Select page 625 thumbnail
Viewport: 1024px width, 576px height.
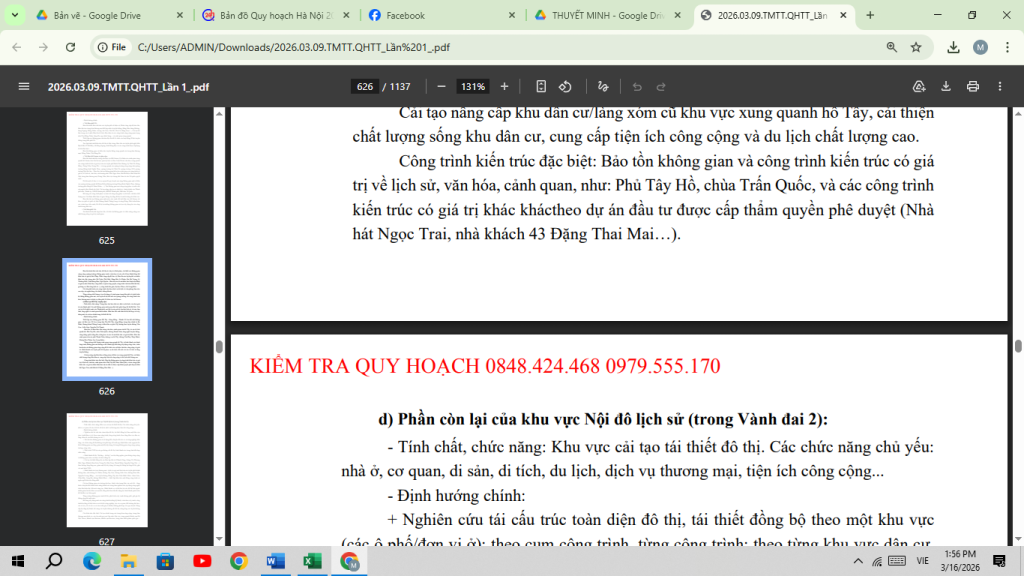(107, 168)
